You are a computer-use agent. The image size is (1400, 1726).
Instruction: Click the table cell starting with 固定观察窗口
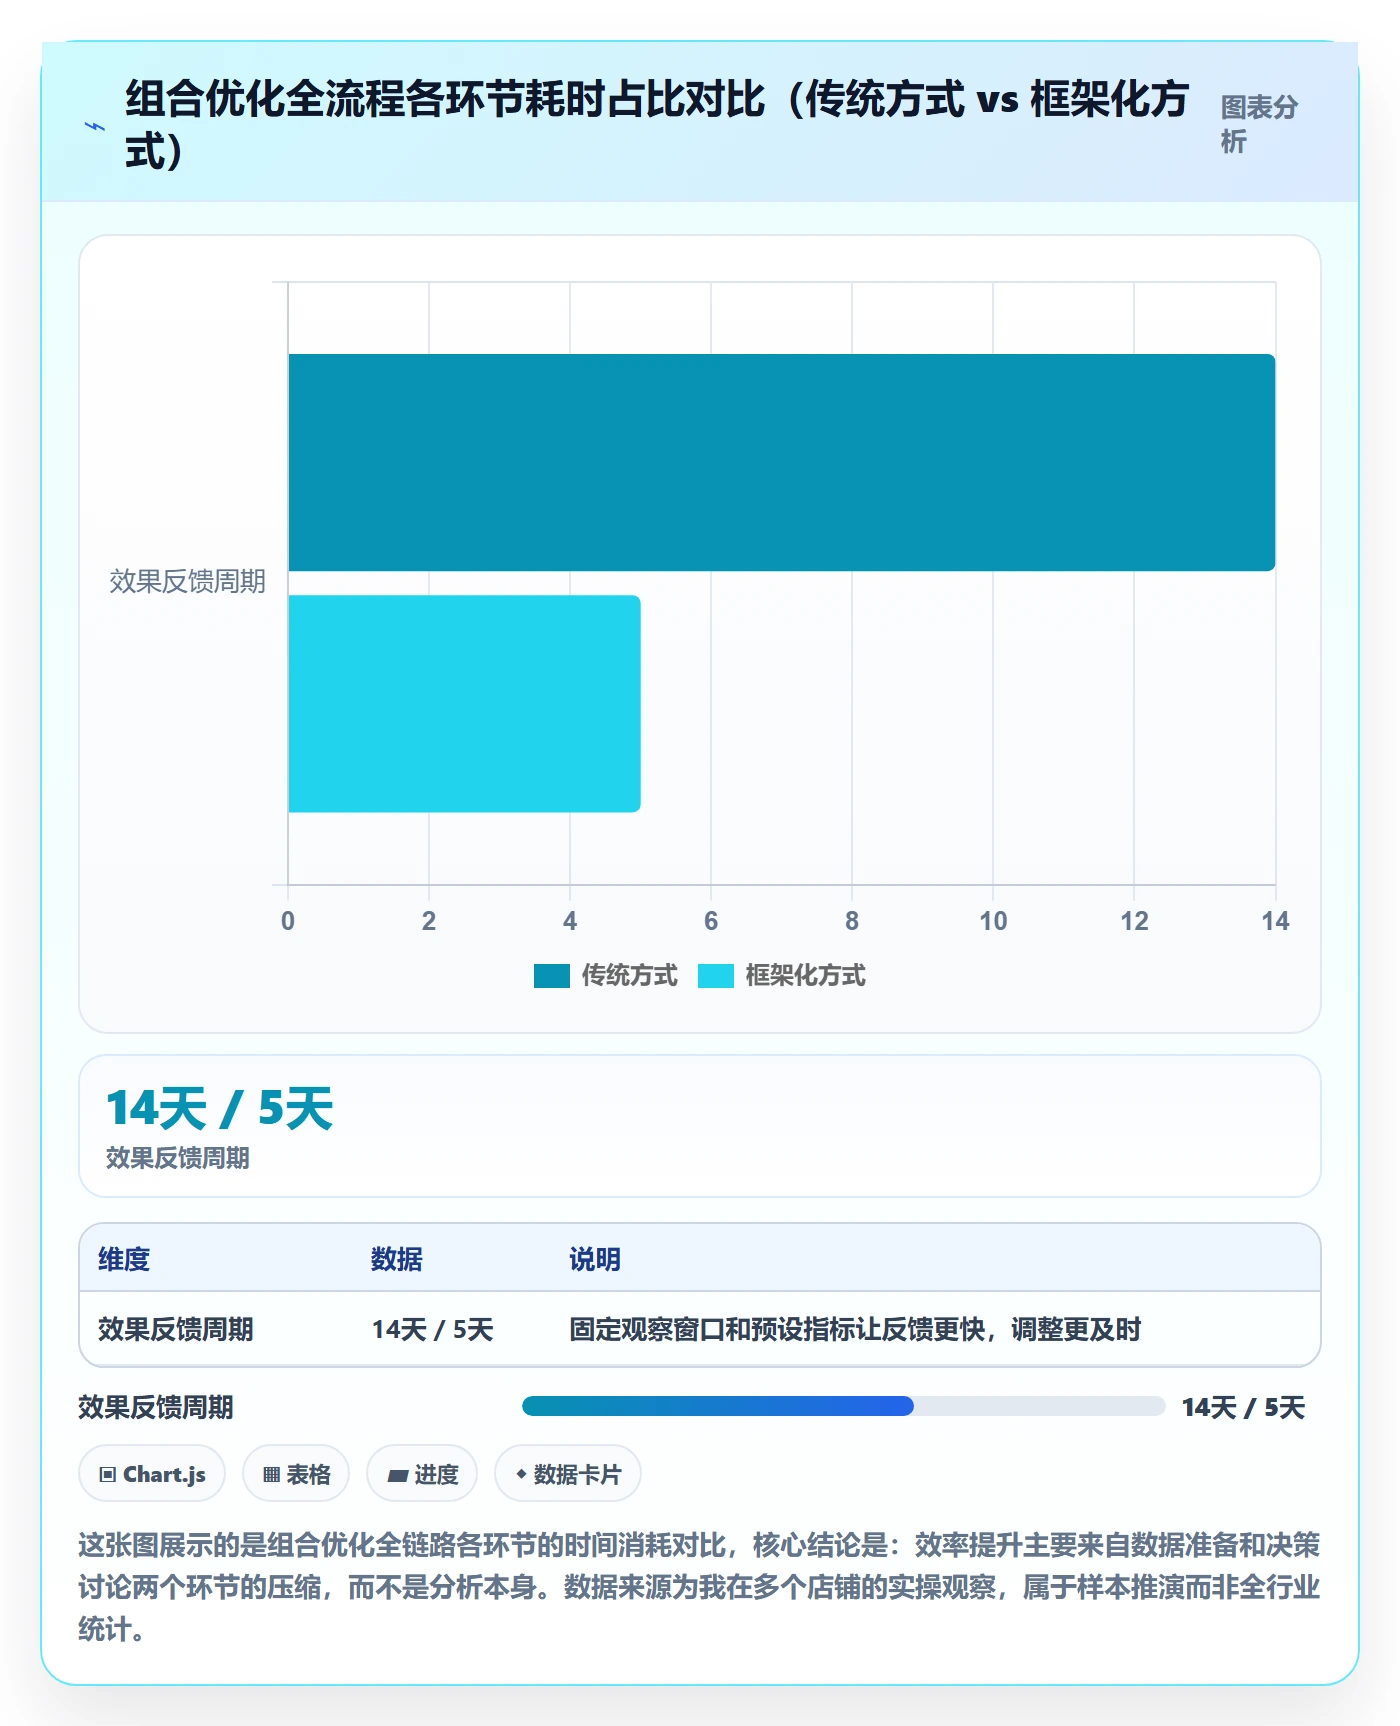coord(855,1329)
